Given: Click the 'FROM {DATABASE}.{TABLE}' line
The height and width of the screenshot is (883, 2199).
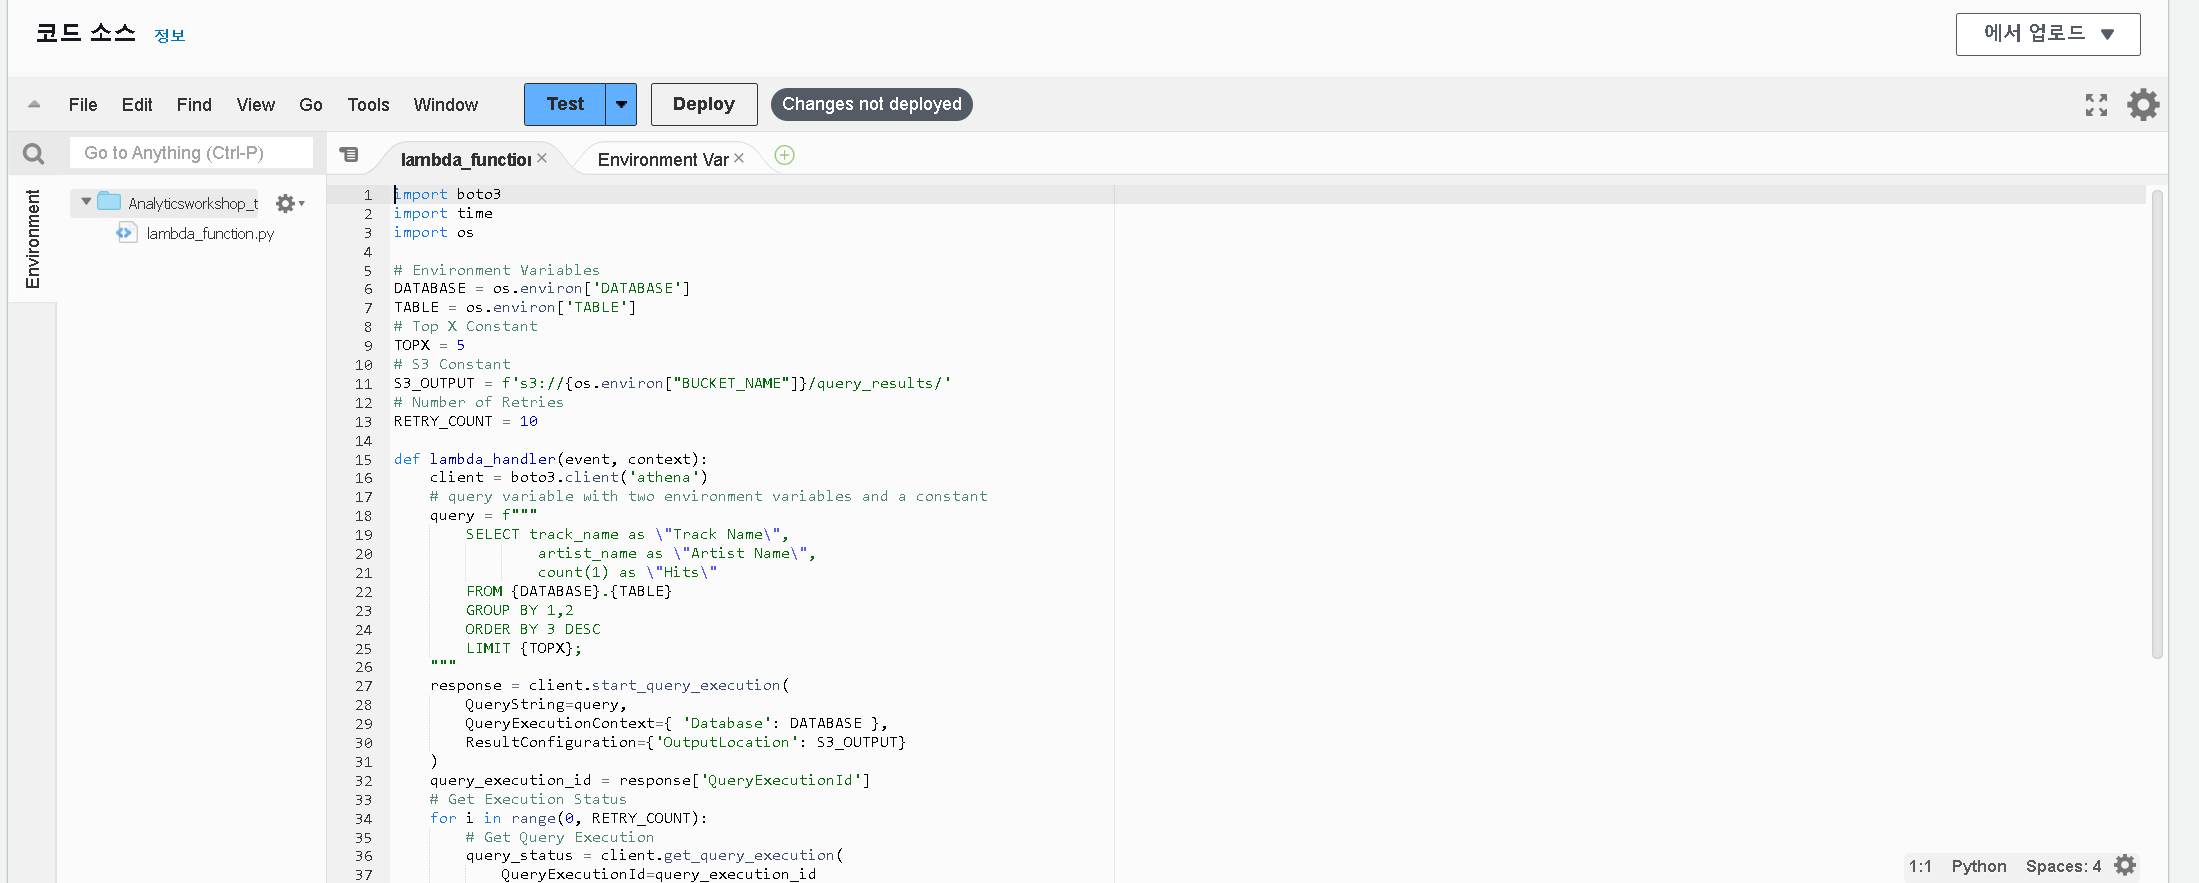Looking at the screenshot, I should pos(569,591).
